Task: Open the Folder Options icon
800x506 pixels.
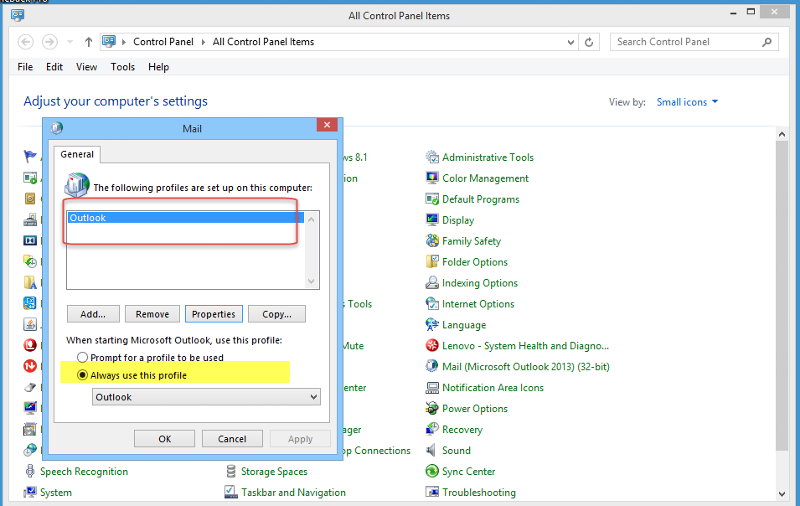Action: (x=432, y=262)
